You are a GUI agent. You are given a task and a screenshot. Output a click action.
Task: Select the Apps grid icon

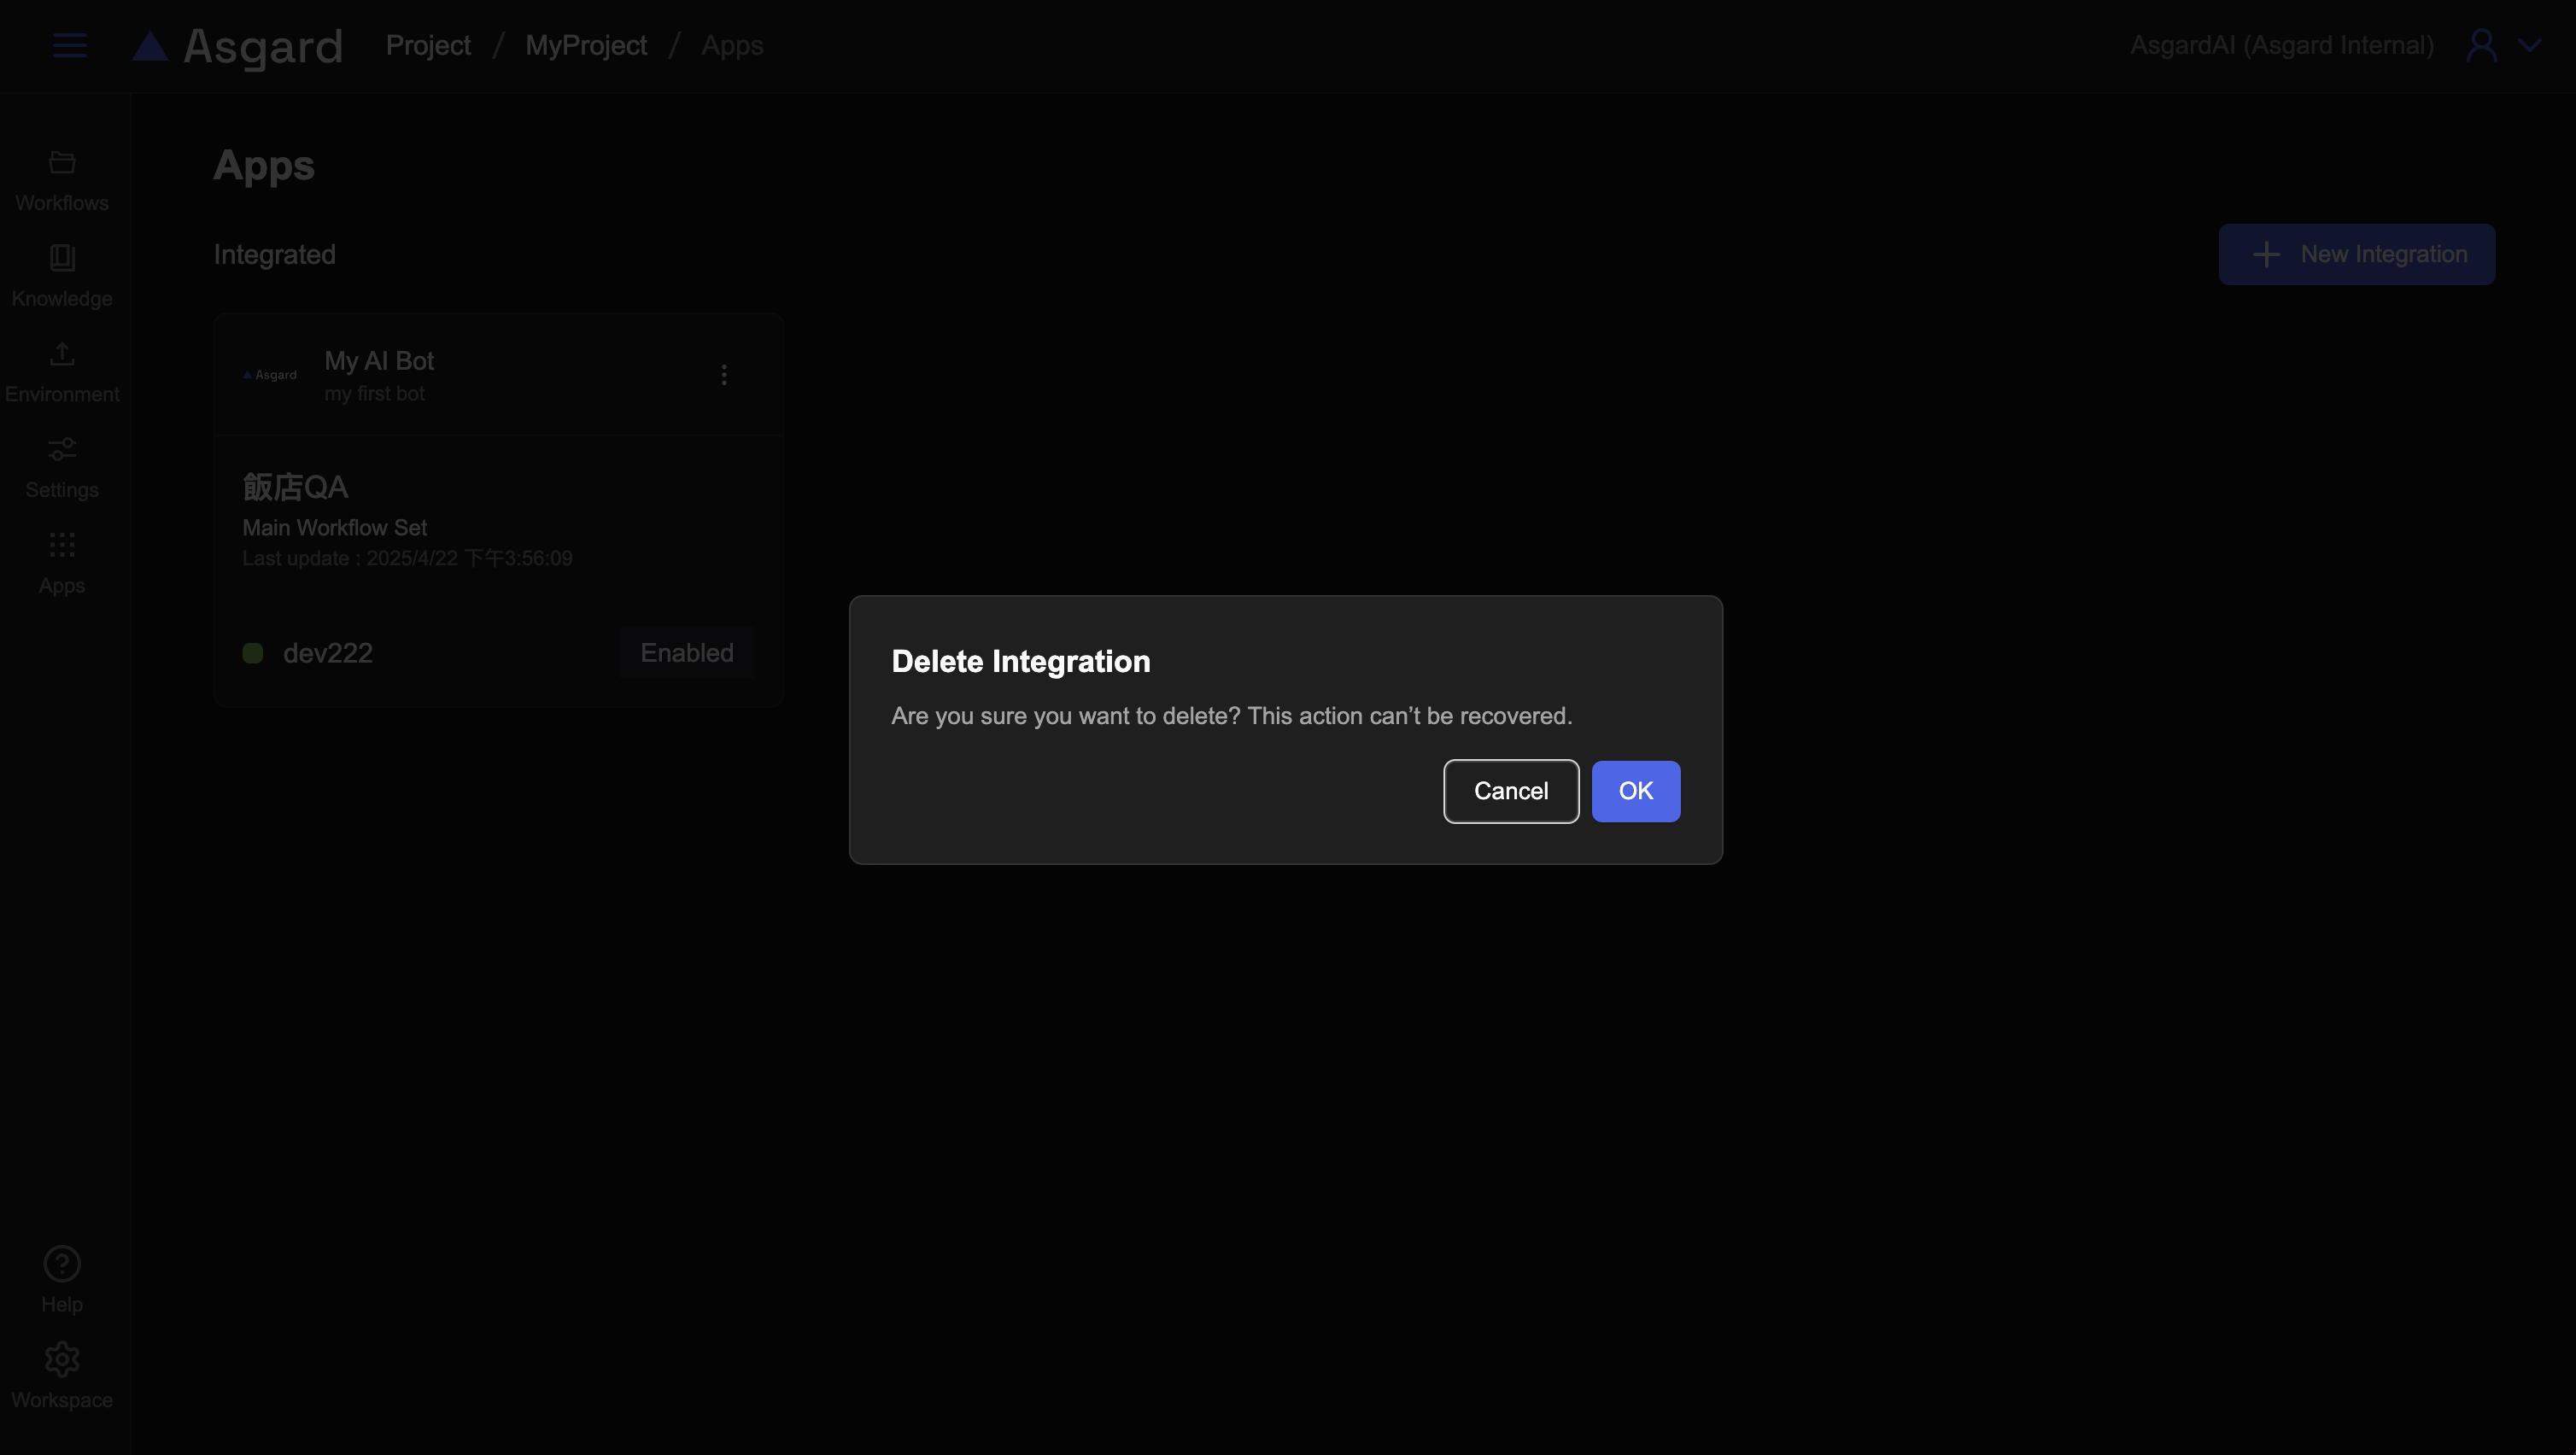click(x=62, y=545)
